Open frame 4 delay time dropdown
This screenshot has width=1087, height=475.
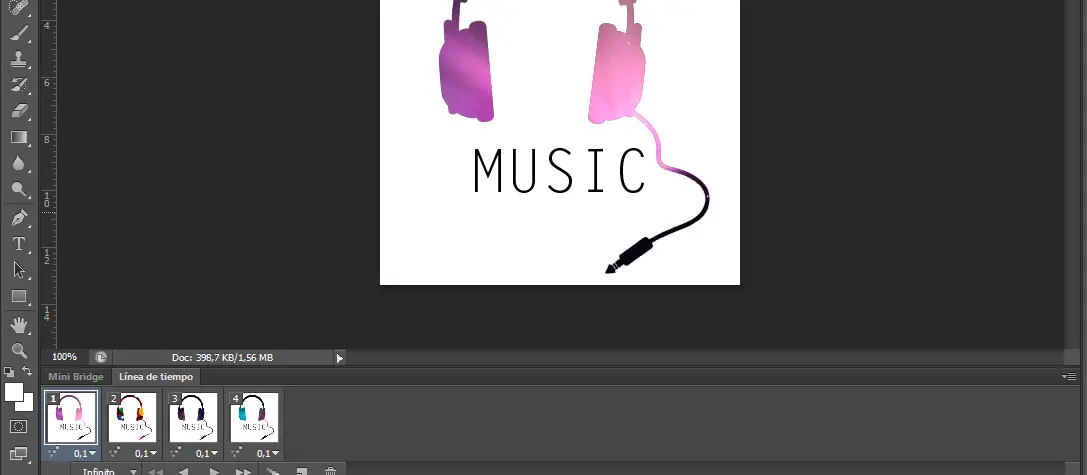(x=268, y=454)
